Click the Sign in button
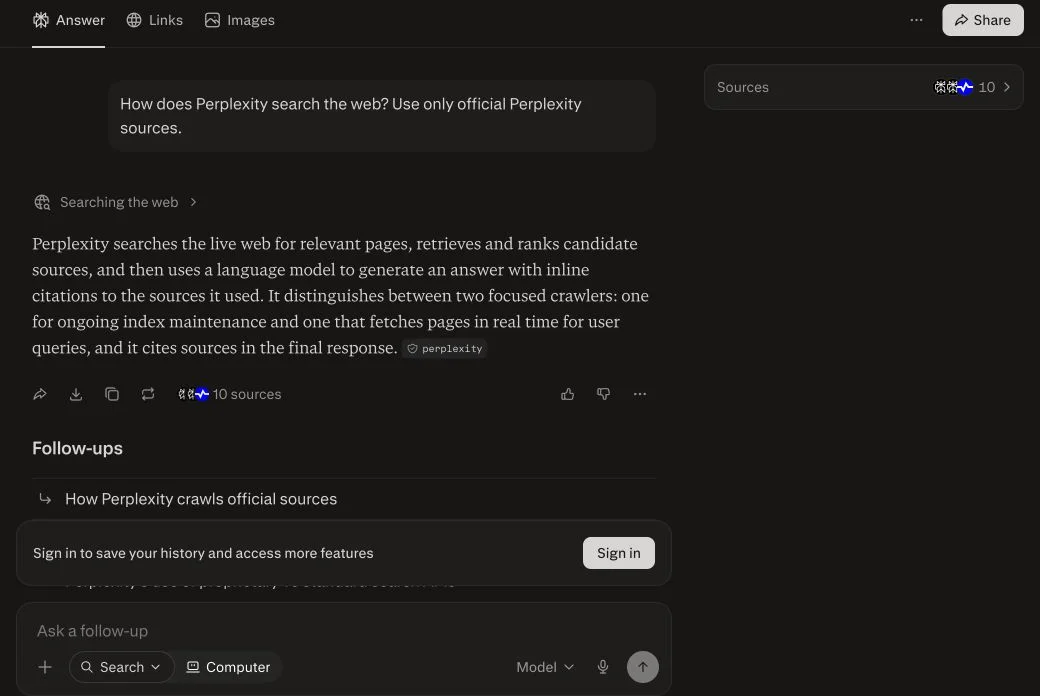Screen dimensions: 1040x696 (618, 553)
